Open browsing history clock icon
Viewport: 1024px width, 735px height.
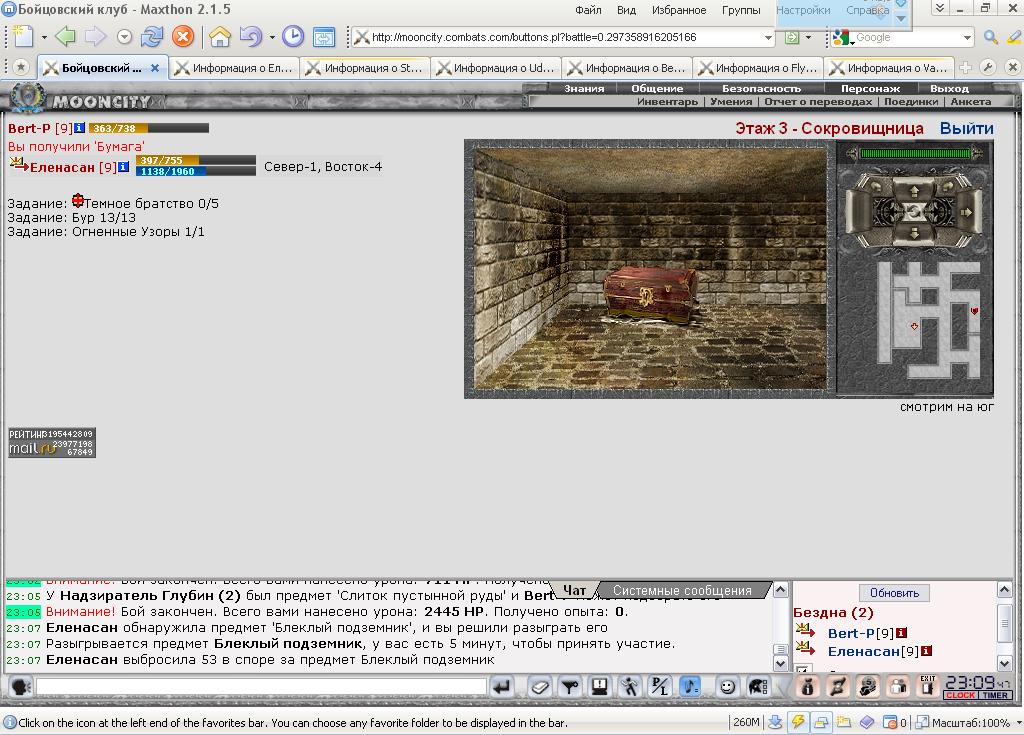[293, 37]
